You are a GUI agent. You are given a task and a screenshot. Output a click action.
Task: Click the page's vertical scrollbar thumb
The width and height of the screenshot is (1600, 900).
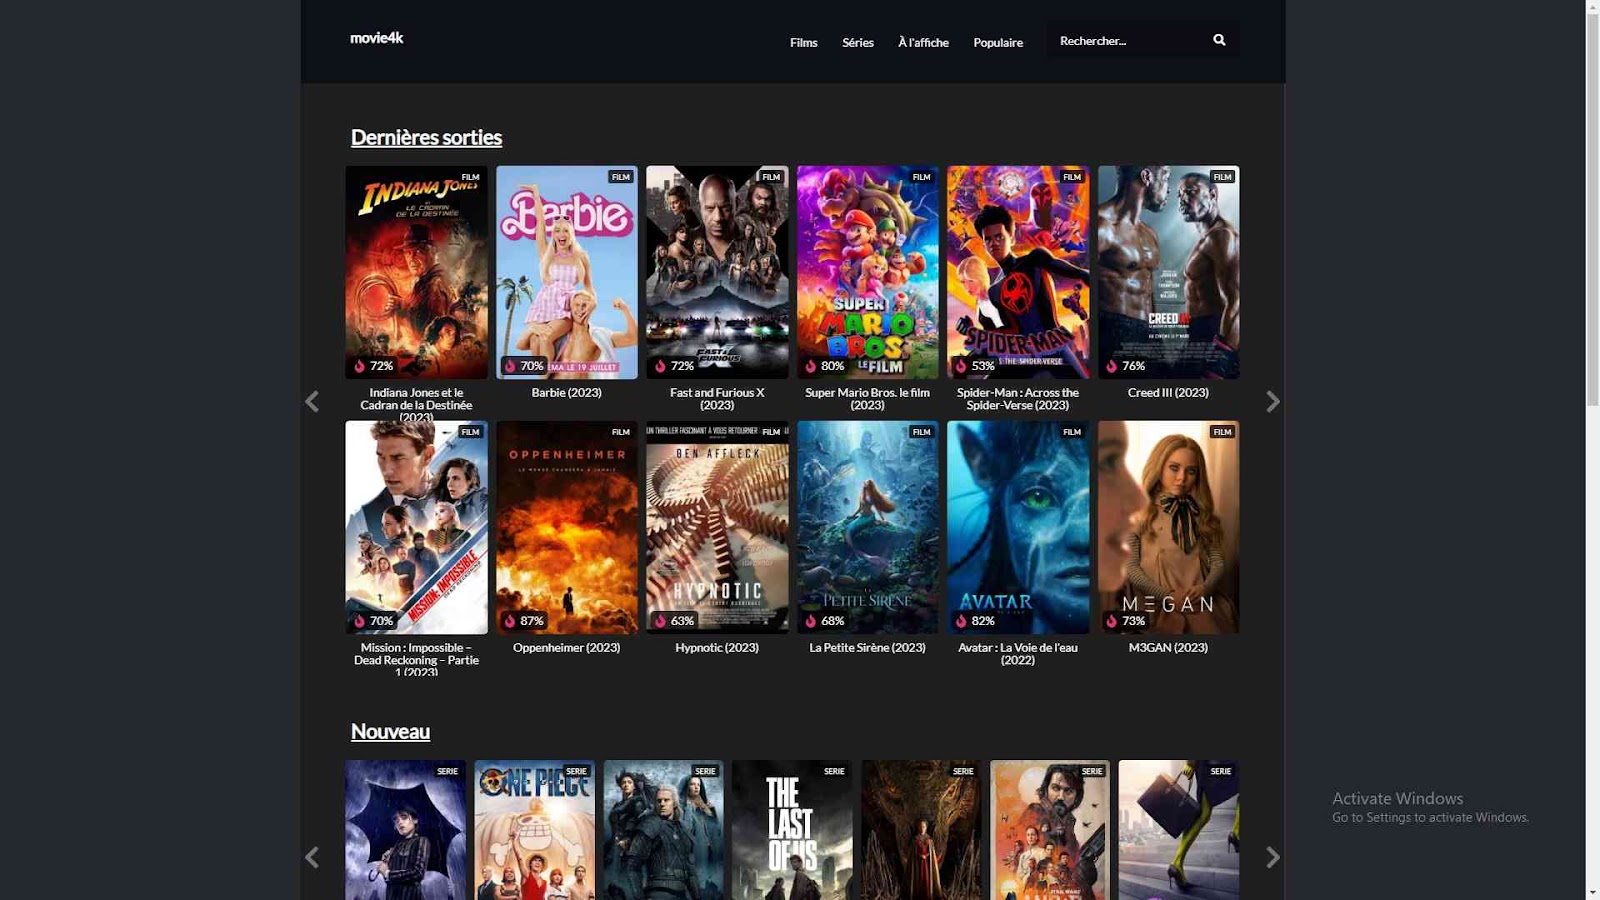tap(1592, 210)
